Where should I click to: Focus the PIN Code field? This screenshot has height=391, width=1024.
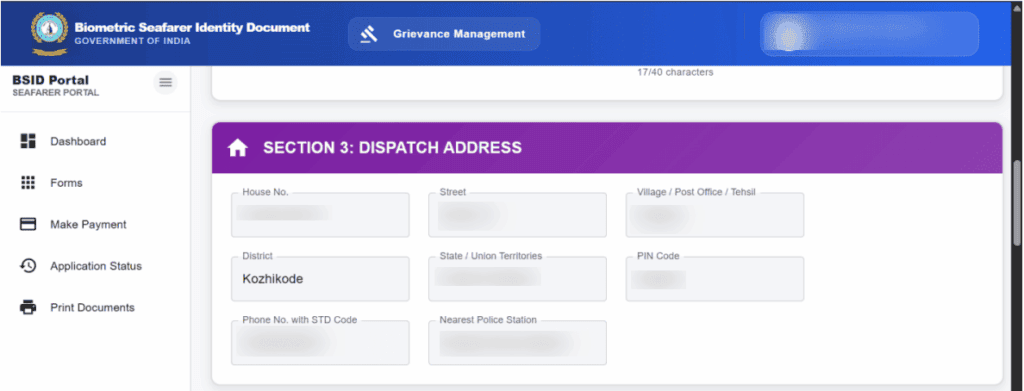coord(714,279)
